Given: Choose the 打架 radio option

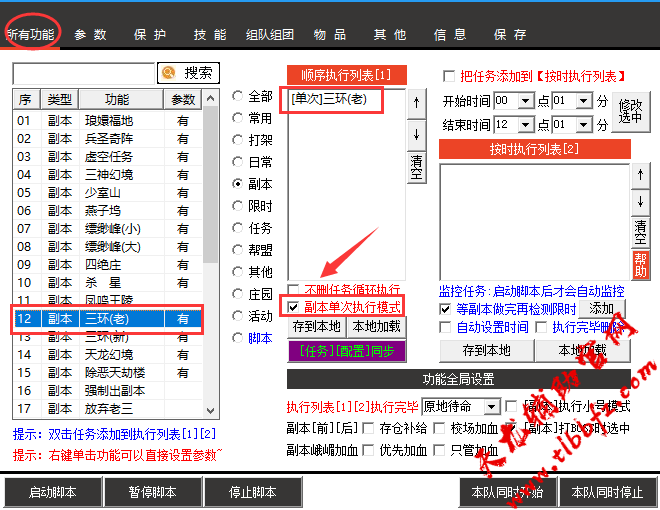Looking at the screenshot, I should point(237,140).
